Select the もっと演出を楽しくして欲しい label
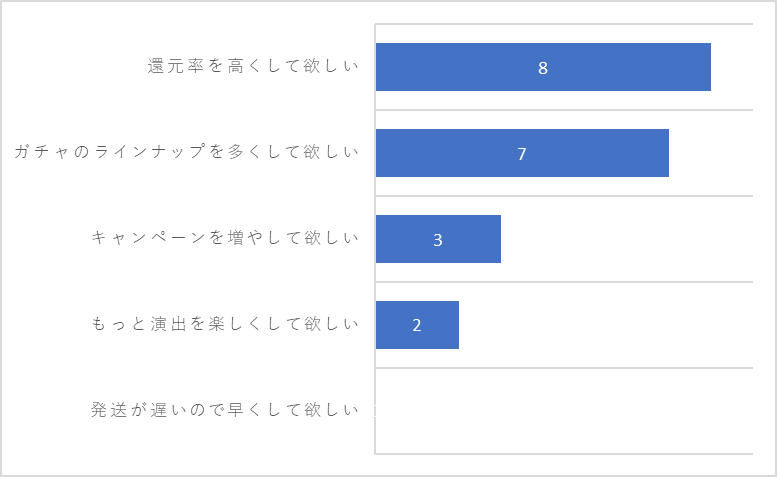 tap(225, 324)
